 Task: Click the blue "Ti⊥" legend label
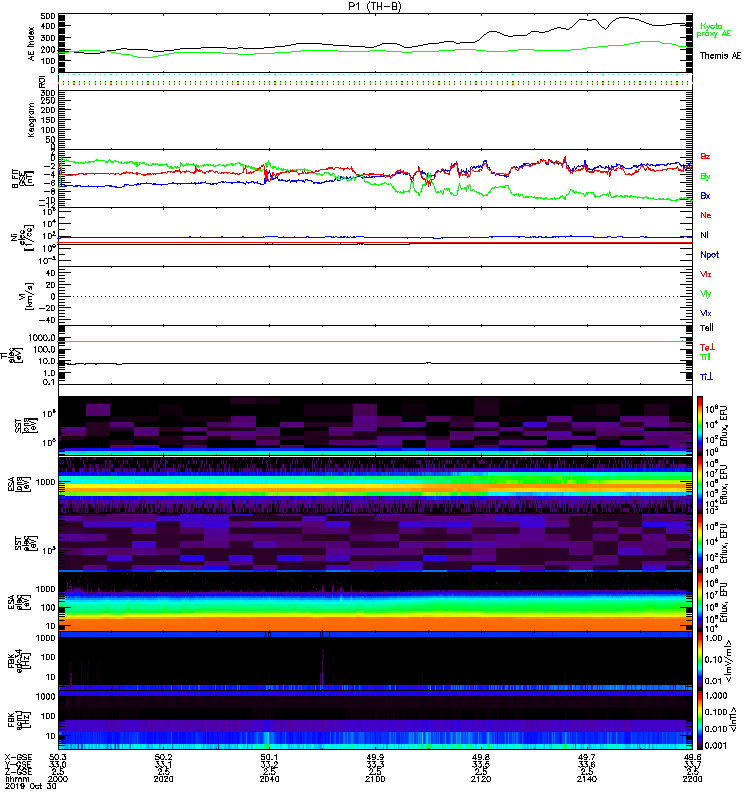point(706,377)
